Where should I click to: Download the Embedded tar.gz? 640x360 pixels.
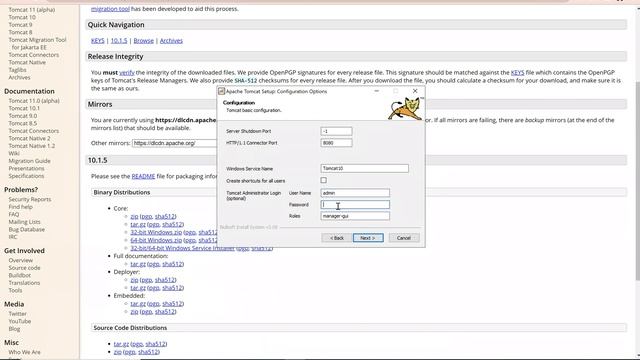pyautogui.click(x=138, y=304)
